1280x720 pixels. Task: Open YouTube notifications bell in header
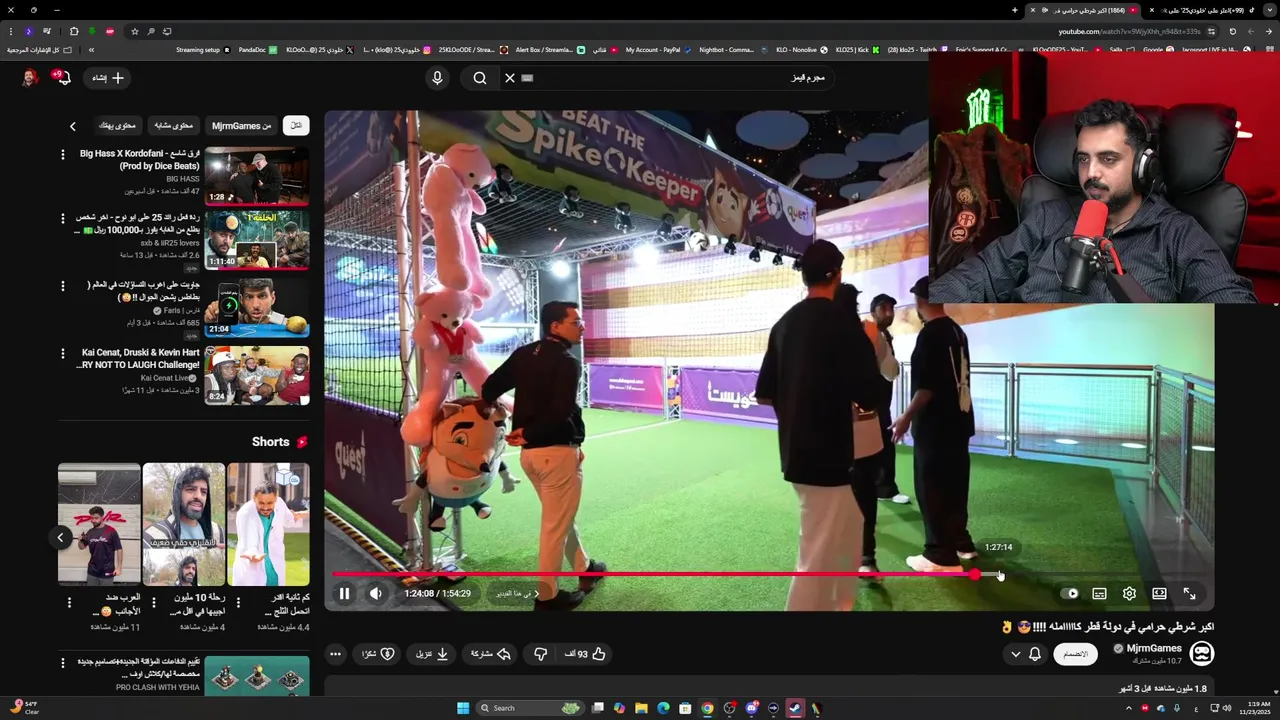pyautogui.click(x=63, y=78)
